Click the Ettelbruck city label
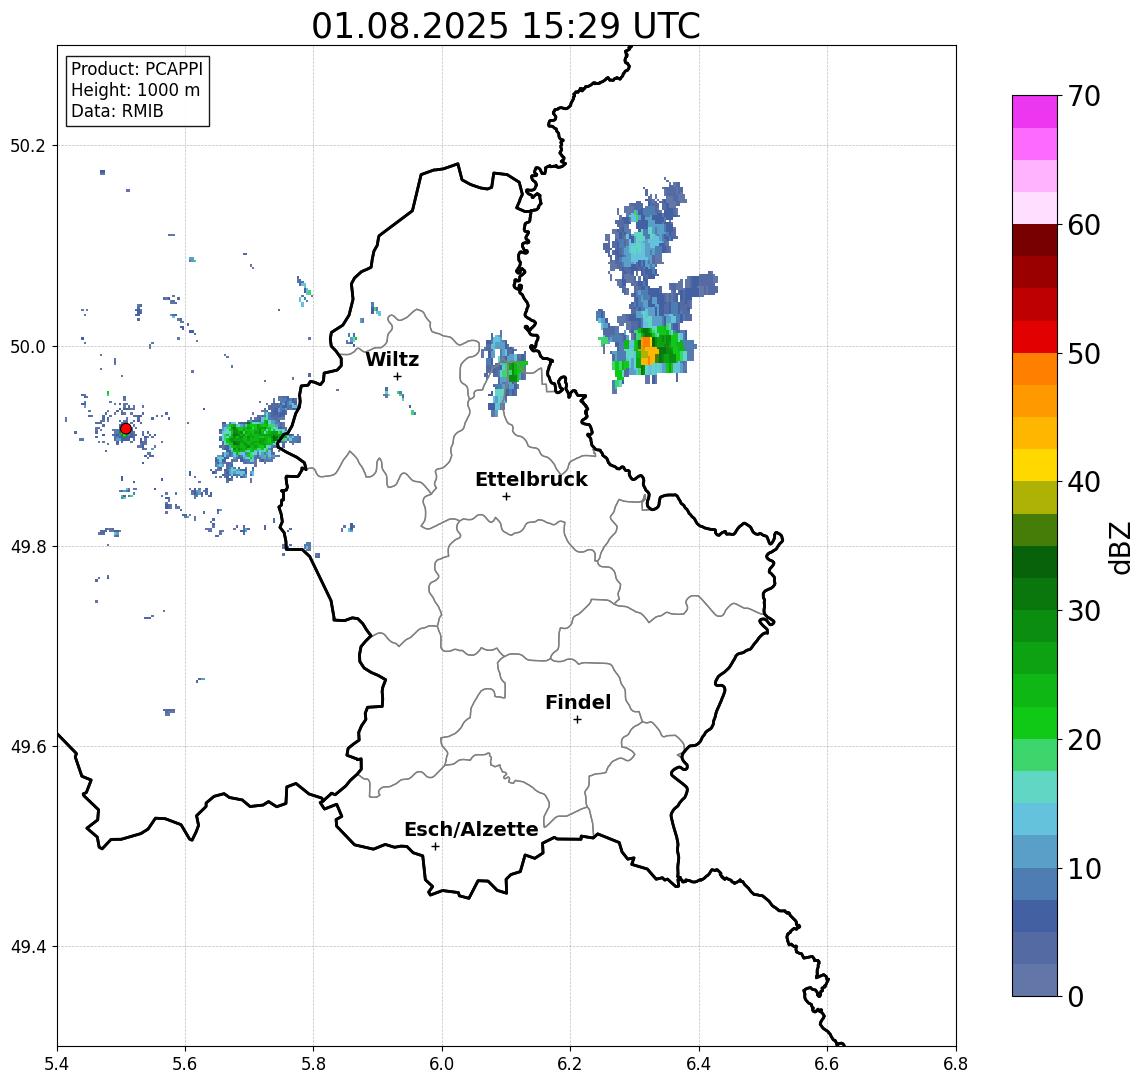Image resolution: width=1145 pixels, height=1084 pixels. click(531, 479)
